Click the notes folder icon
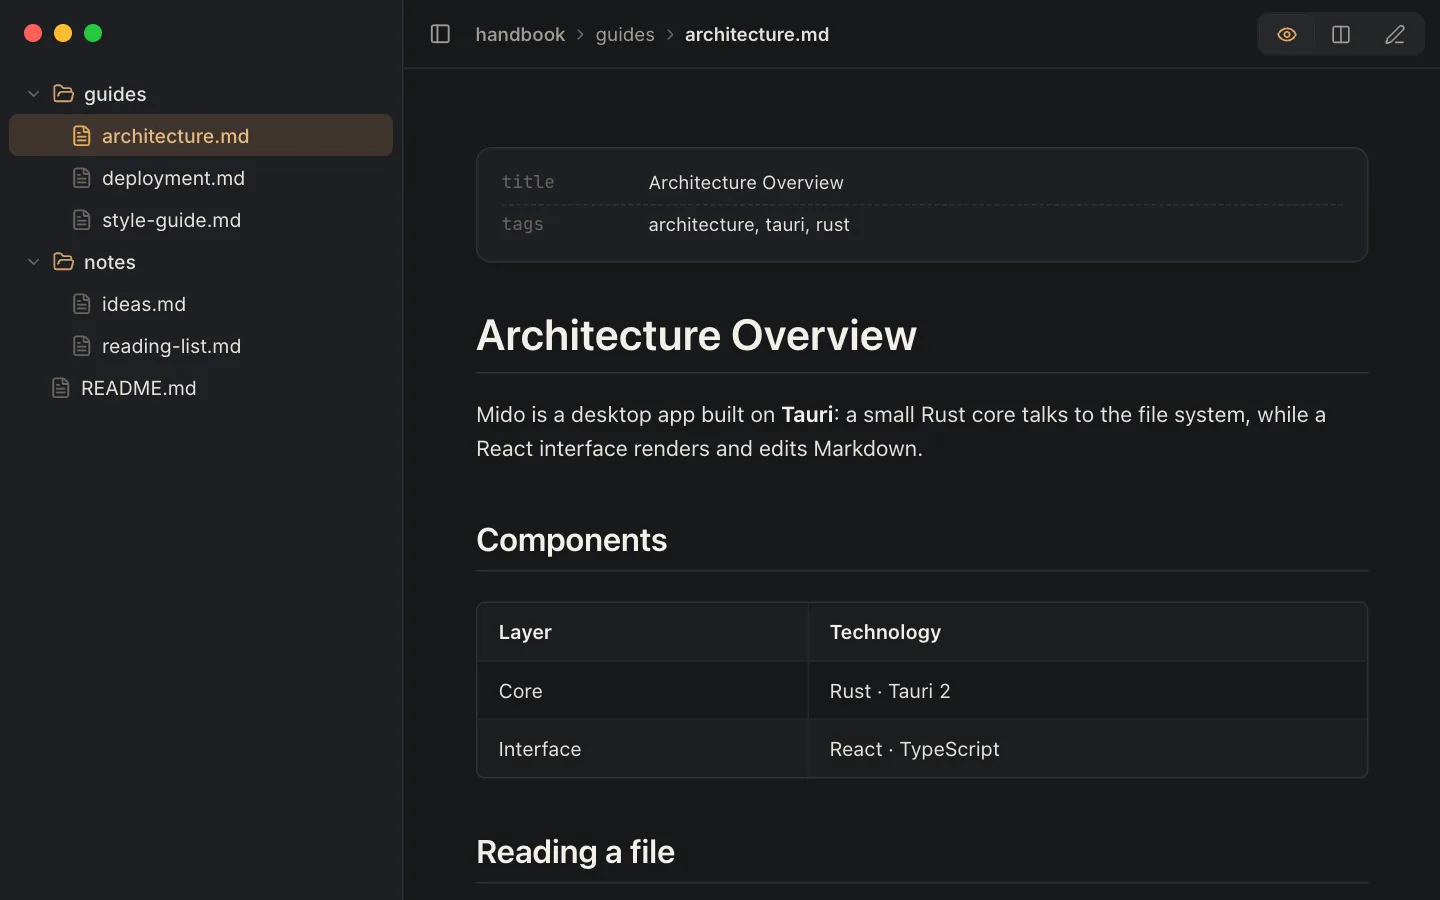The image size is (1440, 900). coord(63,261)
